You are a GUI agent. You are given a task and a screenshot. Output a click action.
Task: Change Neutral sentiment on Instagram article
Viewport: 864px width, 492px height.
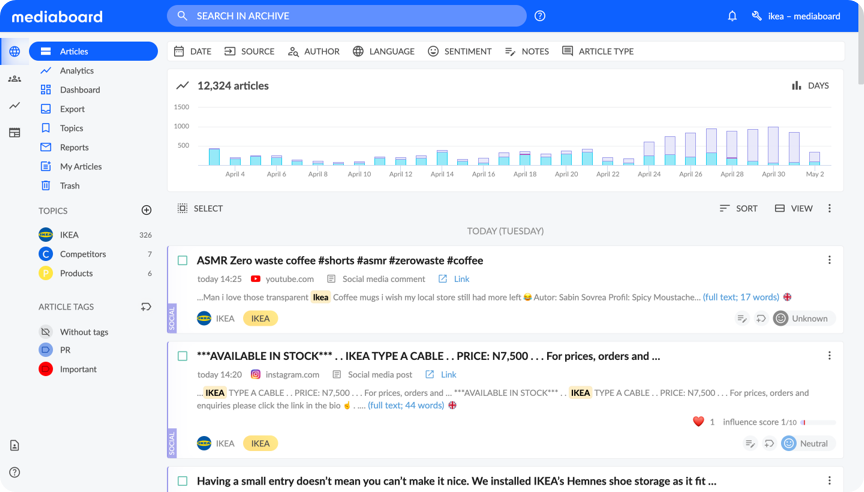[x=808, y=444]
